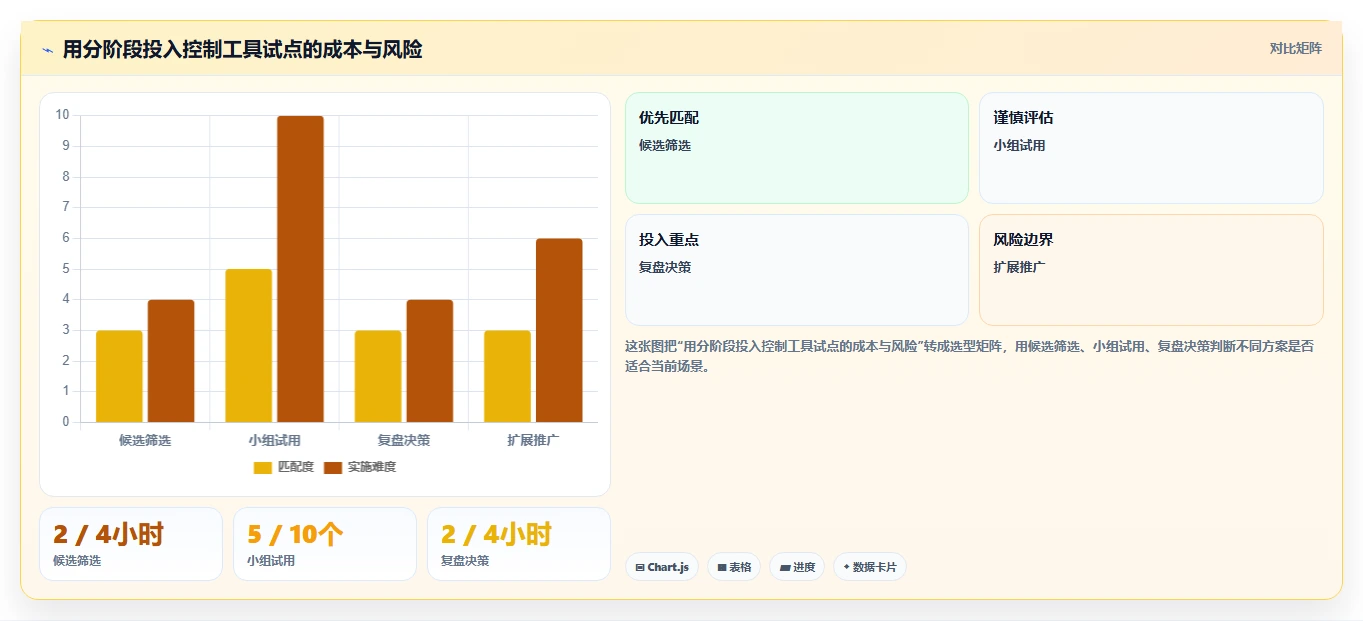The image size is (1363, 621).
Task: Click the 2 / 4小时 复盘决策 stat card
Action: 519,544
